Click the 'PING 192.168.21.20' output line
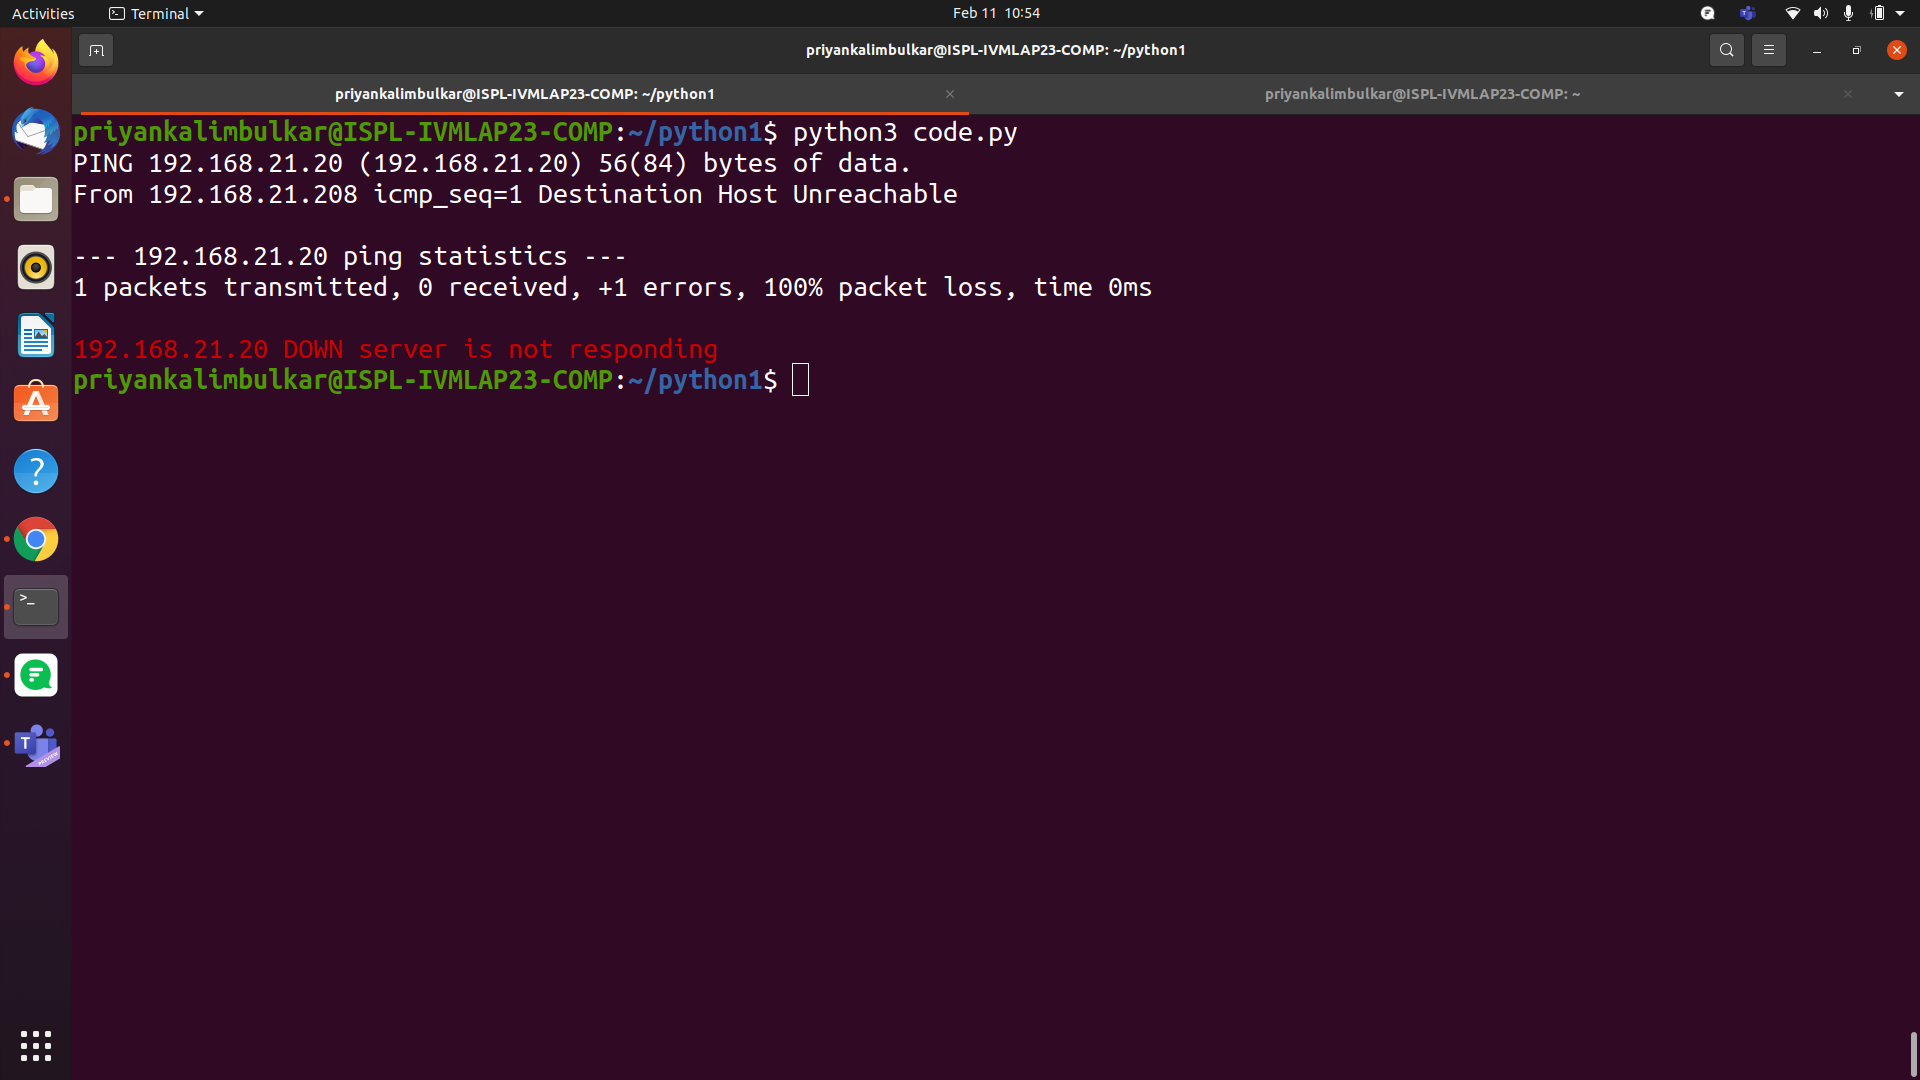Image resolution: width=1920 pixels, height=1080 pixels. point(492,163)
